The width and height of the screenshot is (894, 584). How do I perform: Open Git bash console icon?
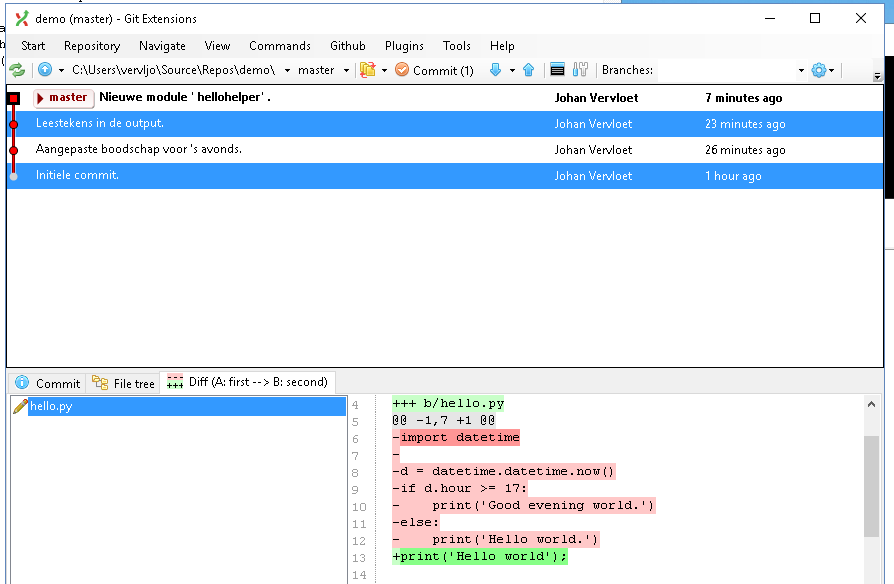click(x=557, y=70)
